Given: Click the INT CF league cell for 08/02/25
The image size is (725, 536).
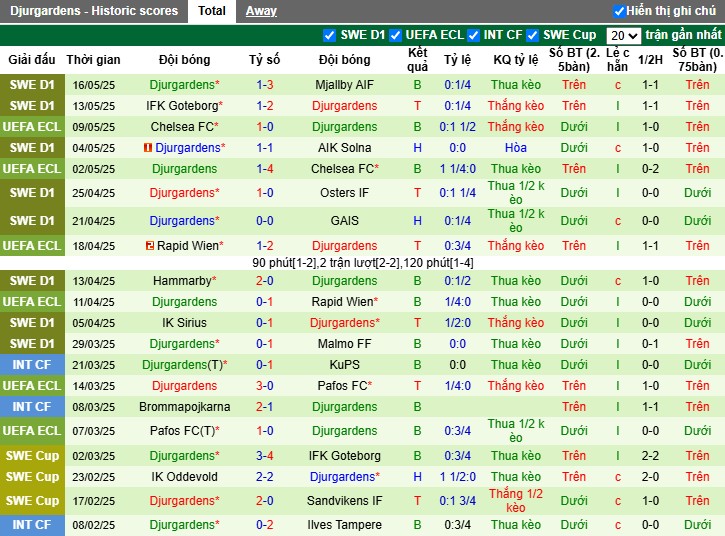Looking at the screenshot, I should 32,525.
